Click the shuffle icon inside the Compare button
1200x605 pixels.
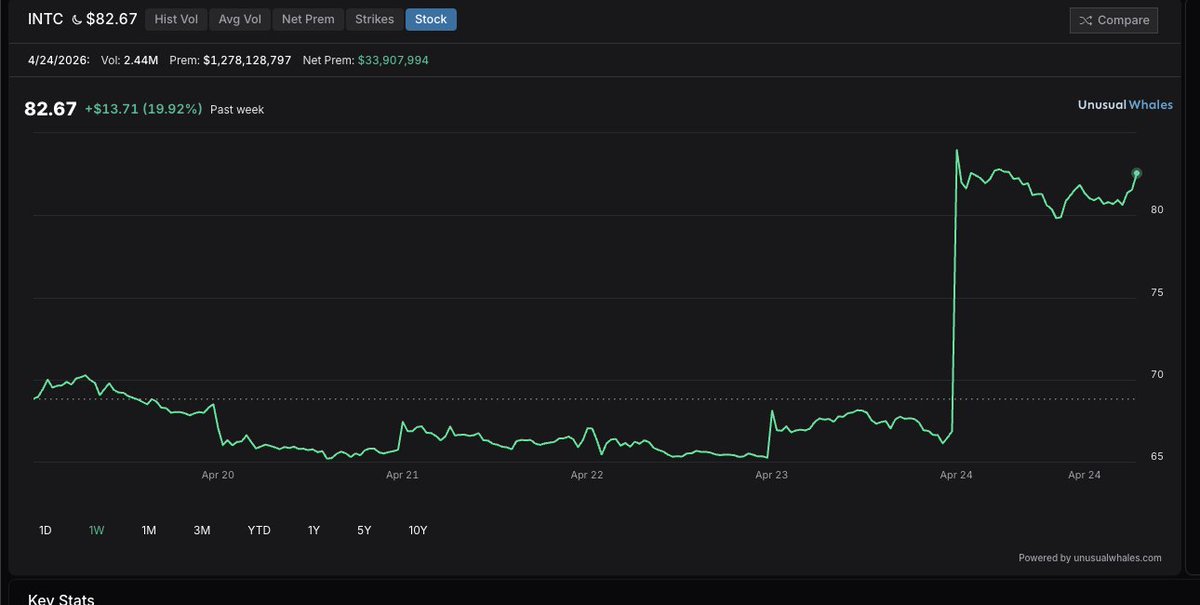(1088, 19)
